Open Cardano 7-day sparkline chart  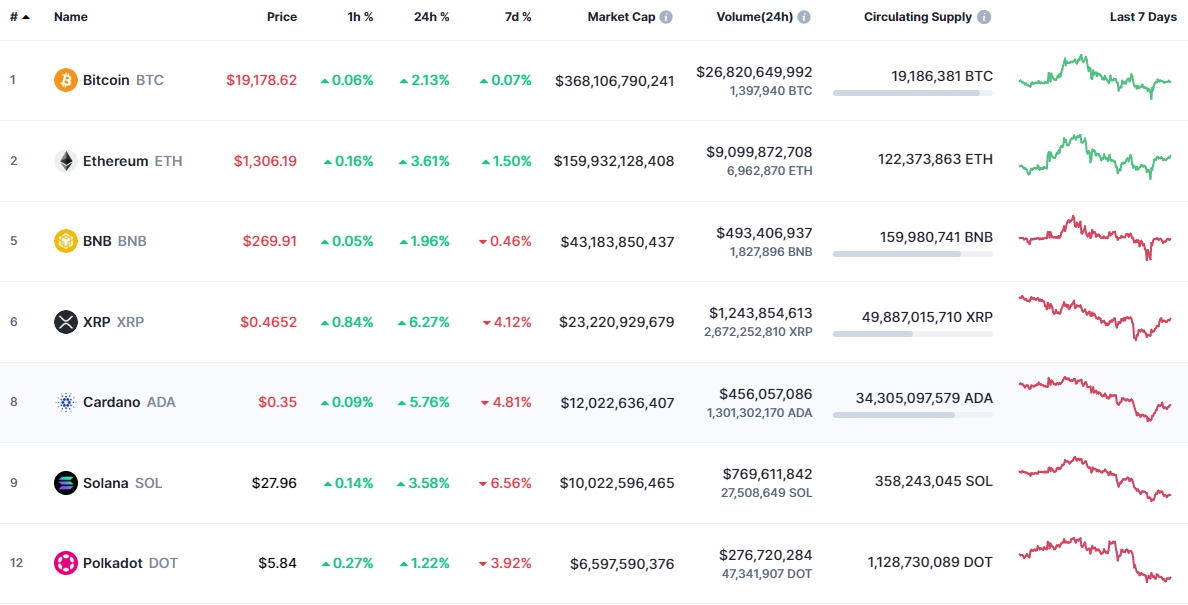point(1095,398)
